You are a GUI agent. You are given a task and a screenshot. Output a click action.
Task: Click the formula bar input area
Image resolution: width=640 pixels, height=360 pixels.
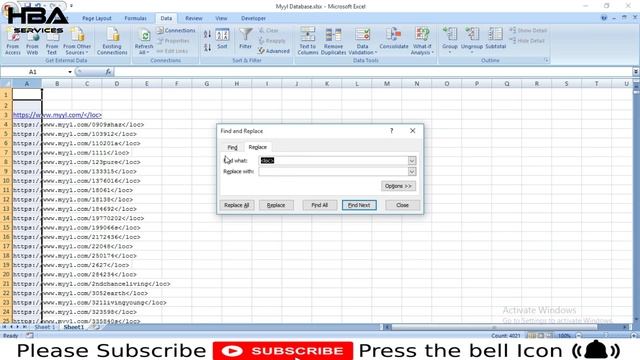point(373,72)
